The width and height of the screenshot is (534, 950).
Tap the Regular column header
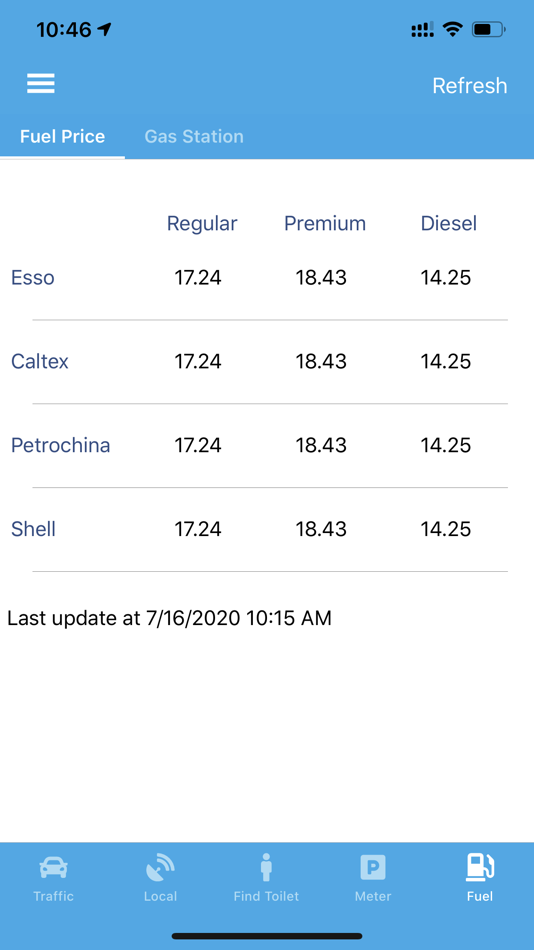click(x=202, y=224)
